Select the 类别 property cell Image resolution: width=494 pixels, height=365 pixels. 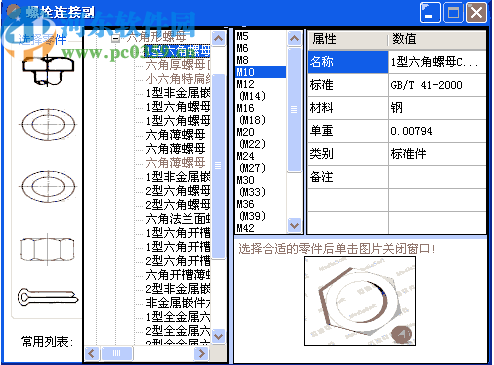click(348, 154)
